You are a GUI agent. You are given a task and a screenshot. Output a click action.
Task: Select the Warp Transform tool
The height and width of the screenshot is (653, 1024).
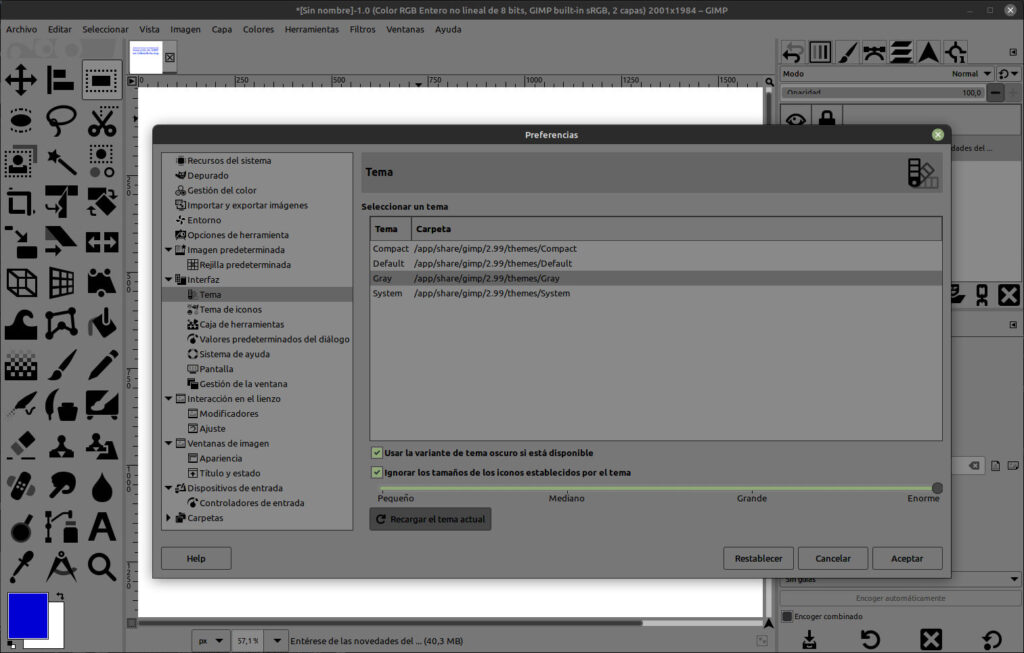point(21,323)
